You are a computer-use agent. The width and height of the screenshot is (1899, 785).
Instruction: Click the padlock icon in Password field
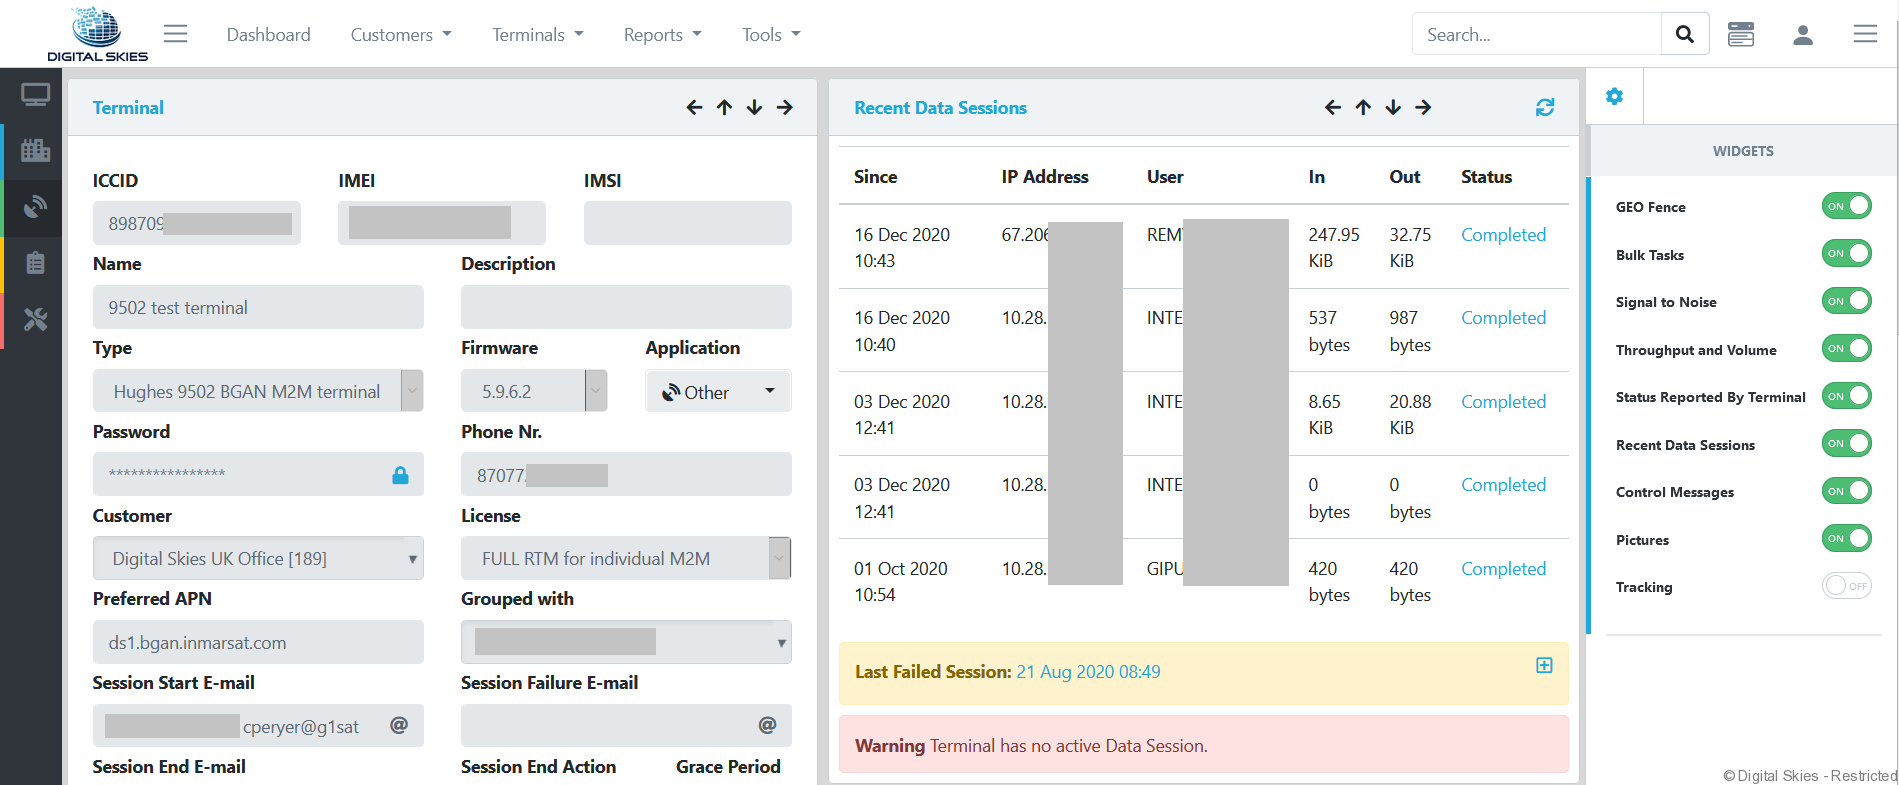(x=400, y=475)
